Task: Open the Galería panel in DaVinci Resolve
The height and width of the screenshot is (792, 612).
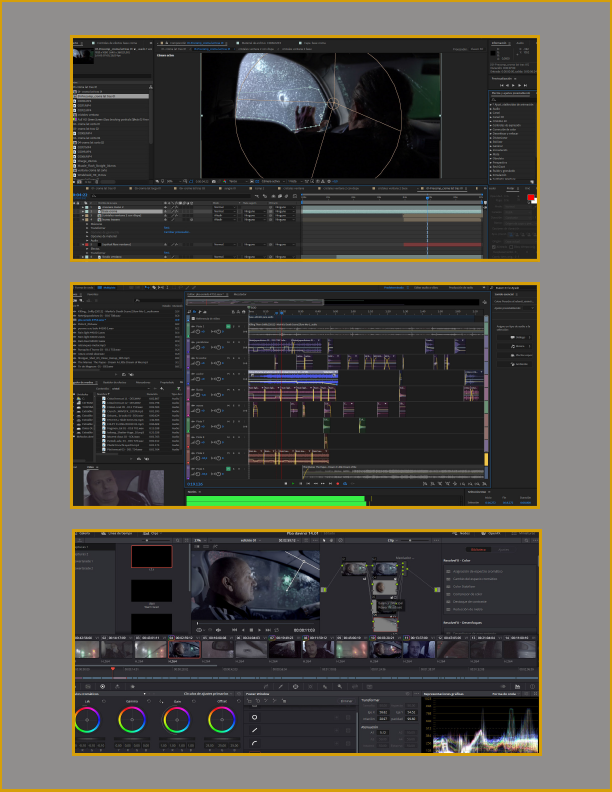Action: pos(84,533)
